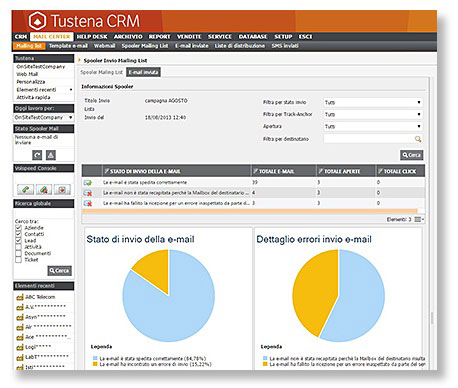
Task: Open the REPORT menu
Action: (159, 36)
